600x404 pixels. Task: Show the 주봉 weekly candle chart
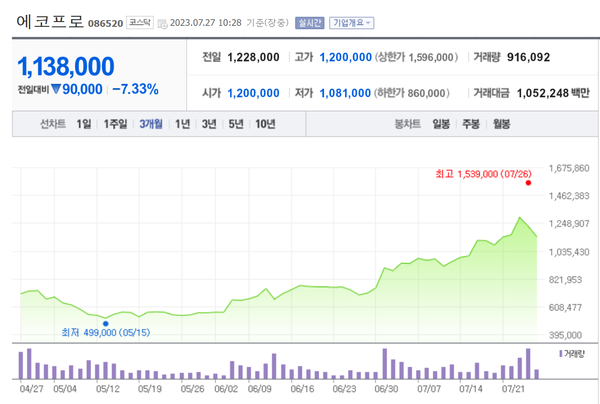click(471, 125)
